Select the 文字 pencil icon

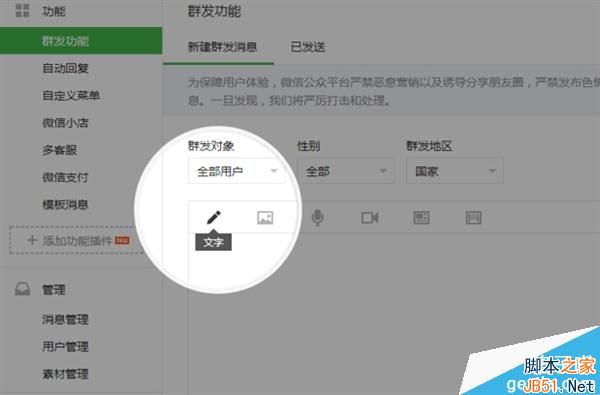(x=214, y=217)
